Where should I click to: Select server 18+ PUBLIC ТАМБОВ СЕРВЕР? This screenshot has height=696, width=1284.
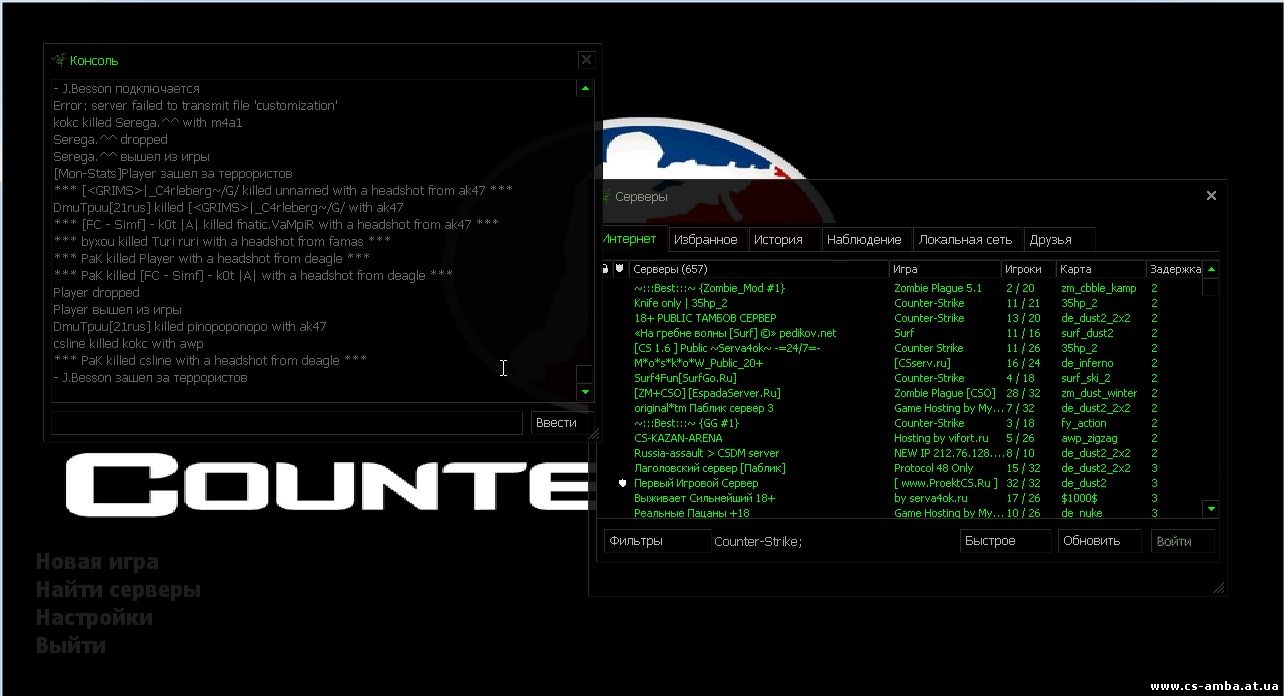click(x=899, y=318)
